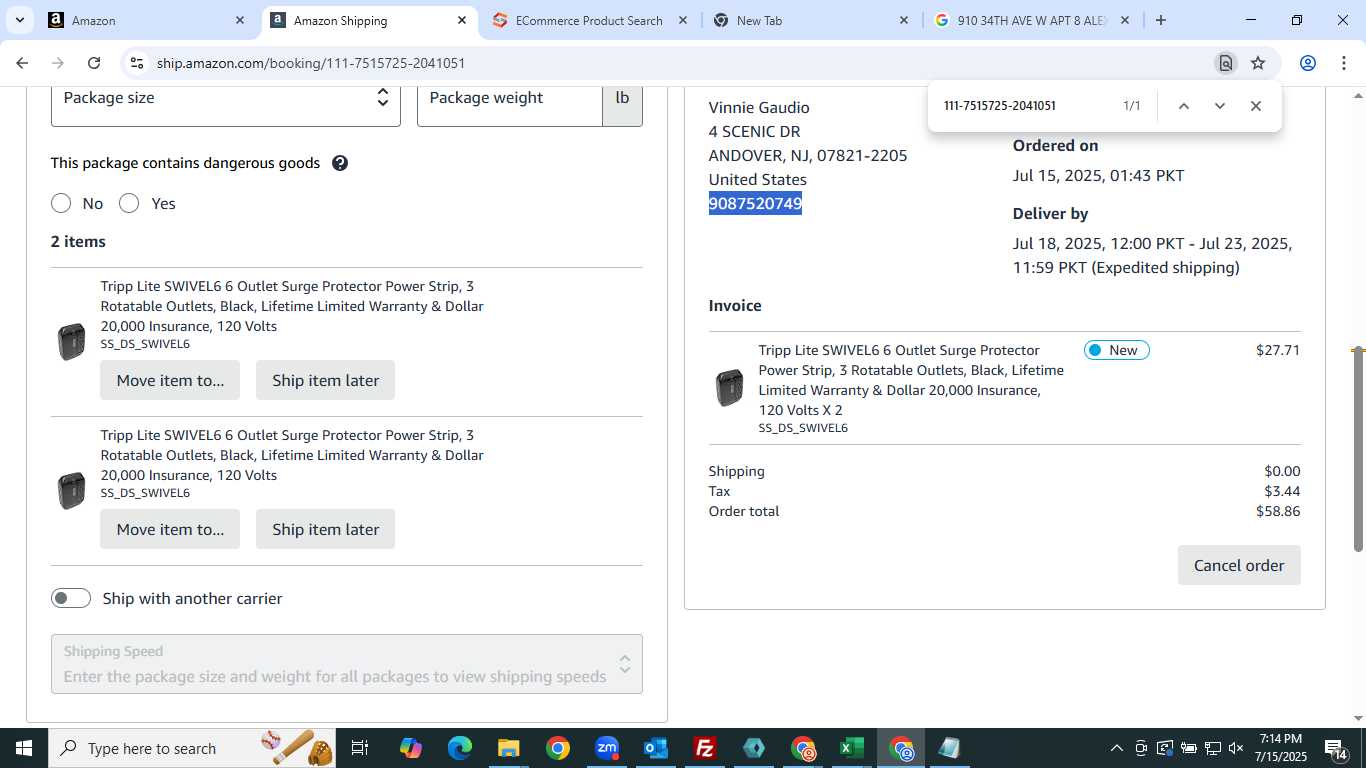Click Move item to for first item

[x=170, y=380]
